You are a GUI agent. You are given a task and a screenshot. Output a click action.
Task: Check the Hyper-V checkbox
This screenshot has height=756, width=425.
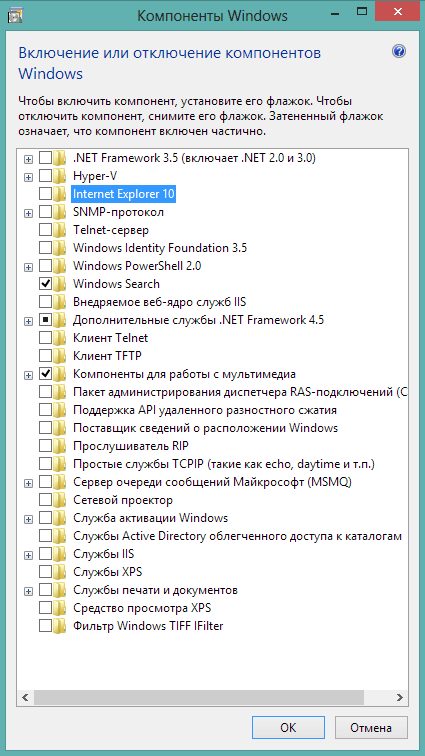[45, 176]
